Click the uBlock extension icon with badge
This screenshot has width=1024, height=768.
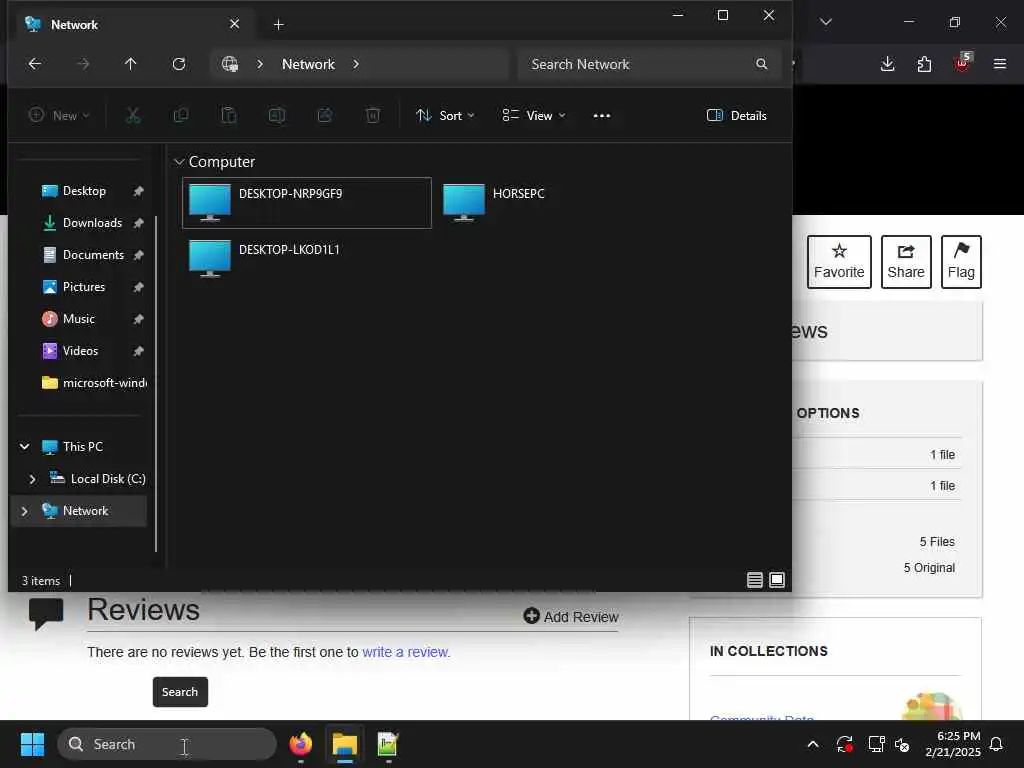[x=963, y=63]
